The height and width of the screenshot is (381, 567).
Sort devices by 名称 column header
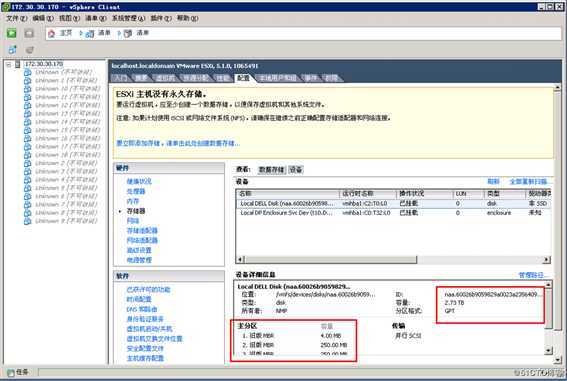coord(288,194)
